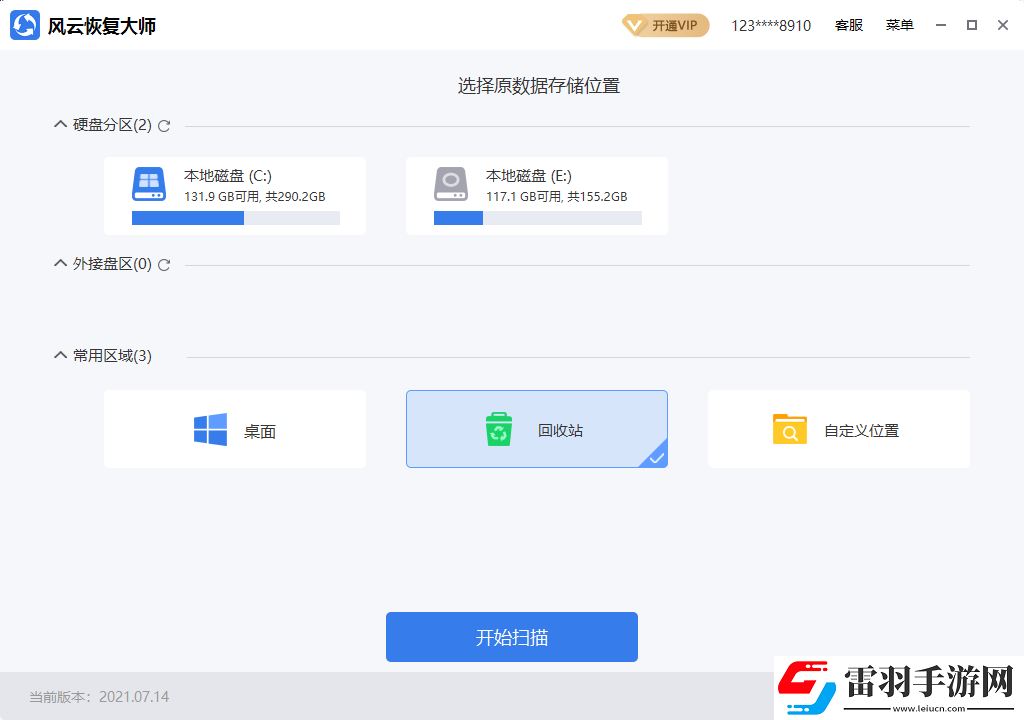Click the C drive usage bar

[x=235, y=217]
